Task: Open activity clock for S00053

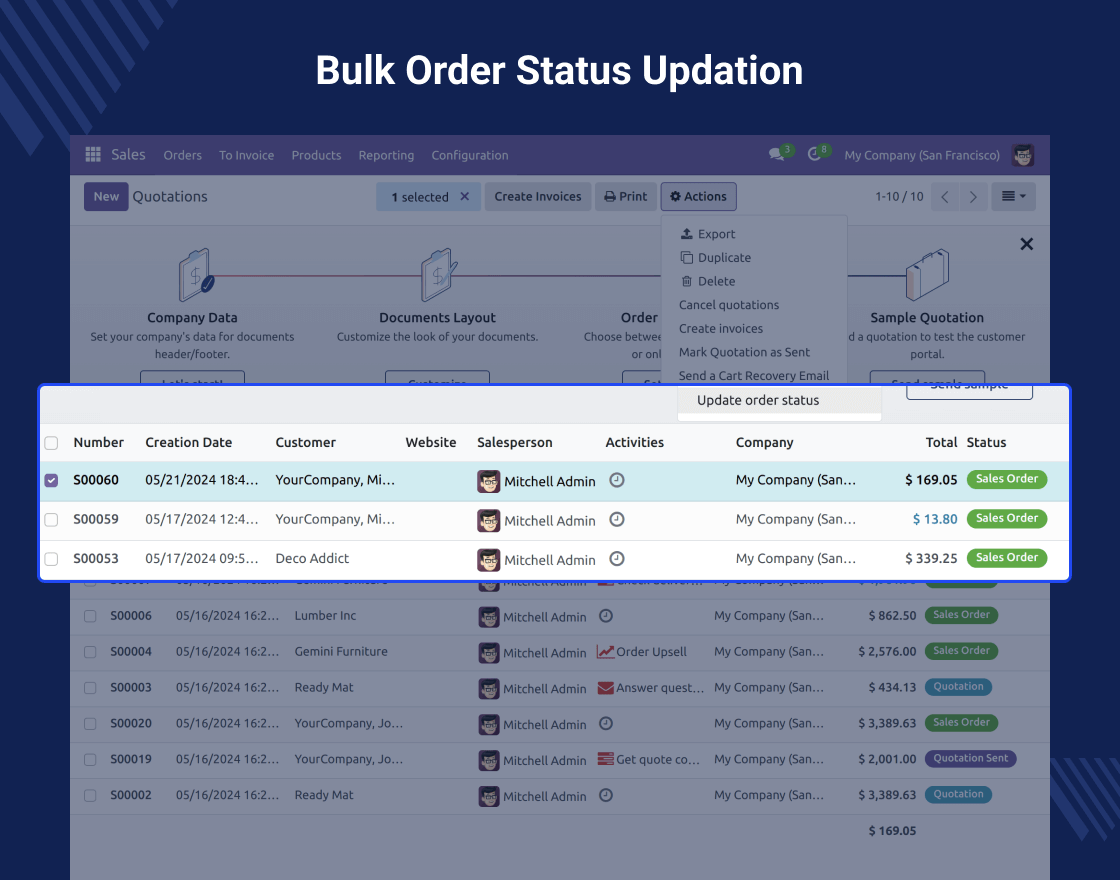Action: pyautogui.click(x=617, y=559)
